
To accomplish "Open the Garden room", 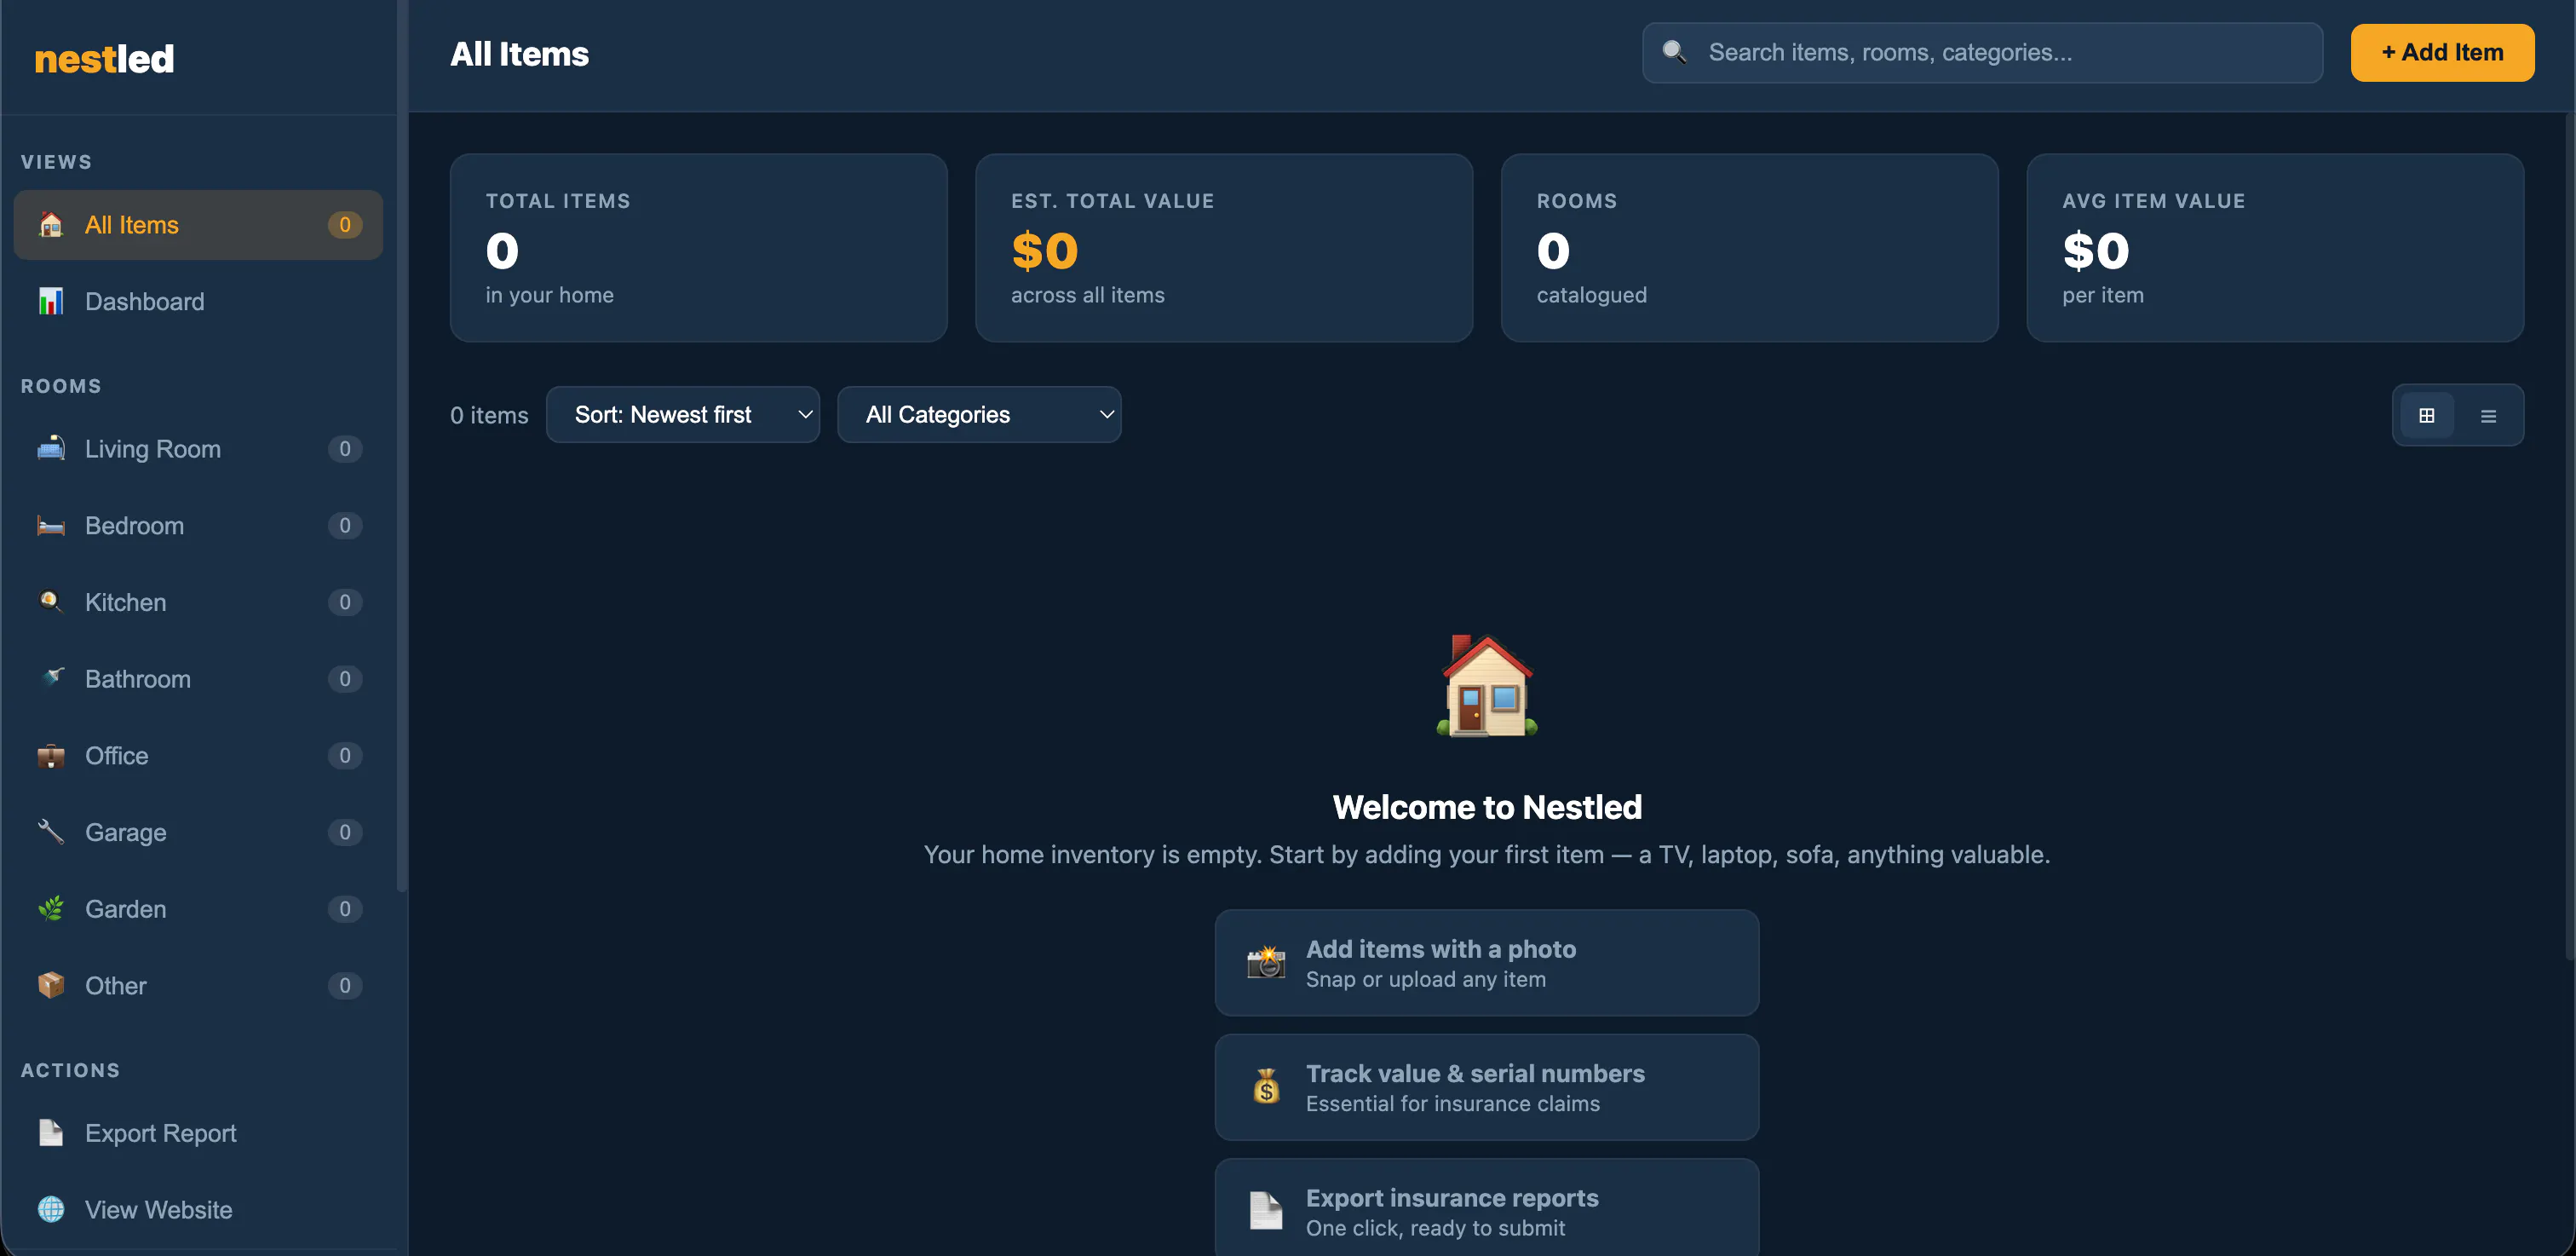I will tap(198, 909).
